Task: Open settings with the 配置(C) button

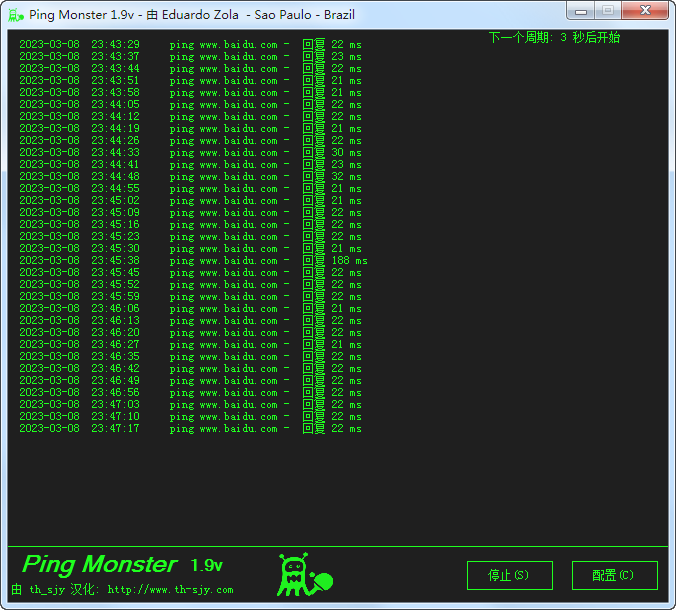Action: coord(614,576)
